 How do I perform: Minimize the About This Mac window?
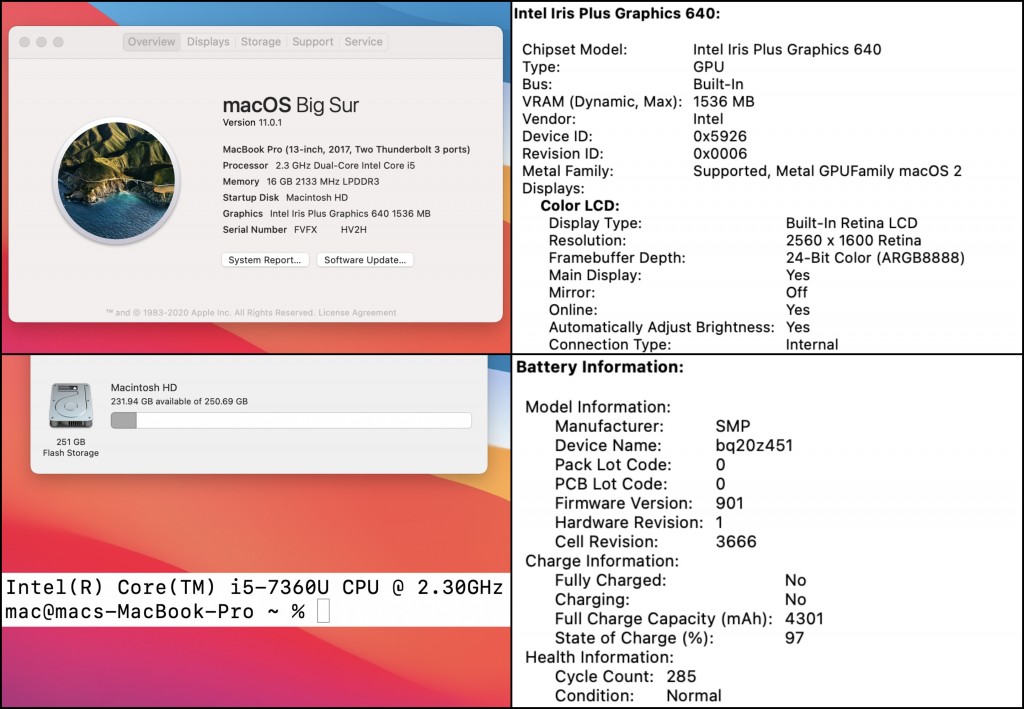(41, 42)
